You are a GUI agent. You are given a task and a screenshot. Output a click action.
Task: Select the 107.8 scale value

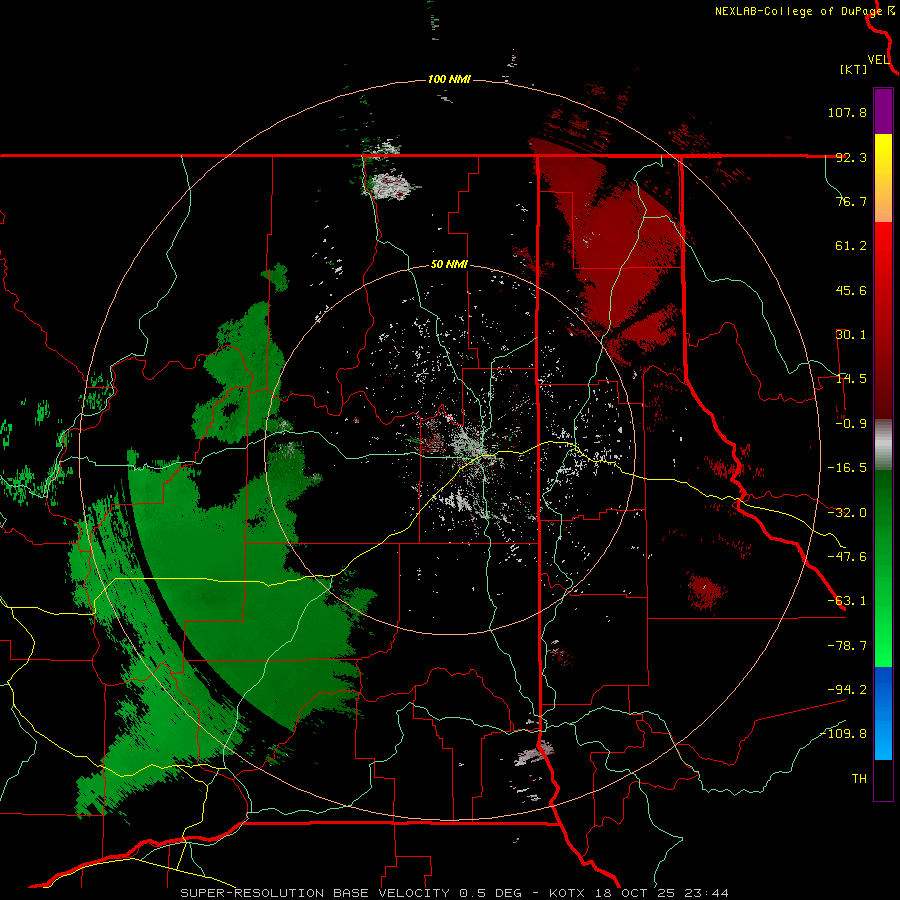click(847, 112)
